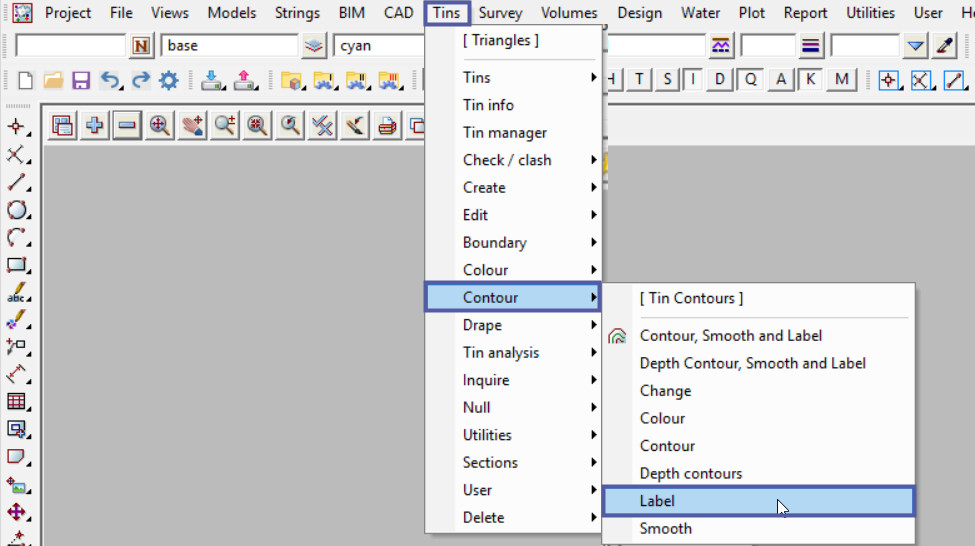This screenshot has width=975, height=546.
Task: Select the circle tool in left toolbar
Action: click(x=17, y=210)
